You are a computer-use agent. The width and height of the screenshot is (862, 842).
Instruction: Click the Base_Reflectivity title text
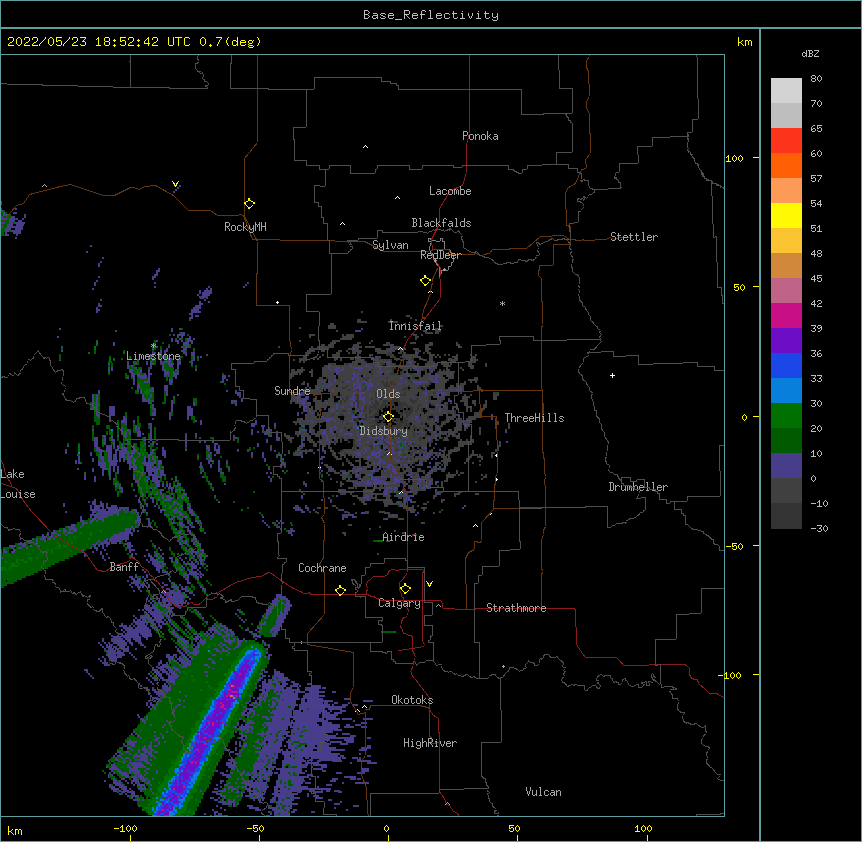pyautogui.click(x=431, y=15)
